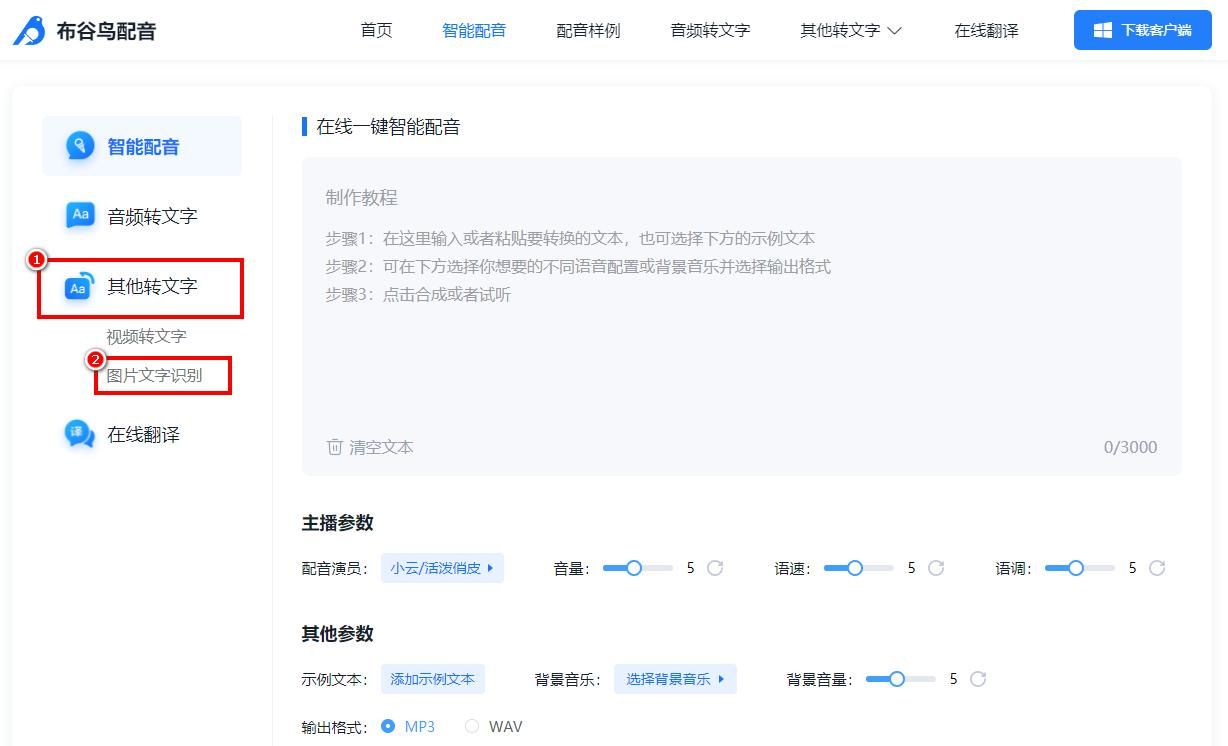The image size is (1228, 746).
Task: Reset 音量 with its refresh icon
Action: point(715,568)
